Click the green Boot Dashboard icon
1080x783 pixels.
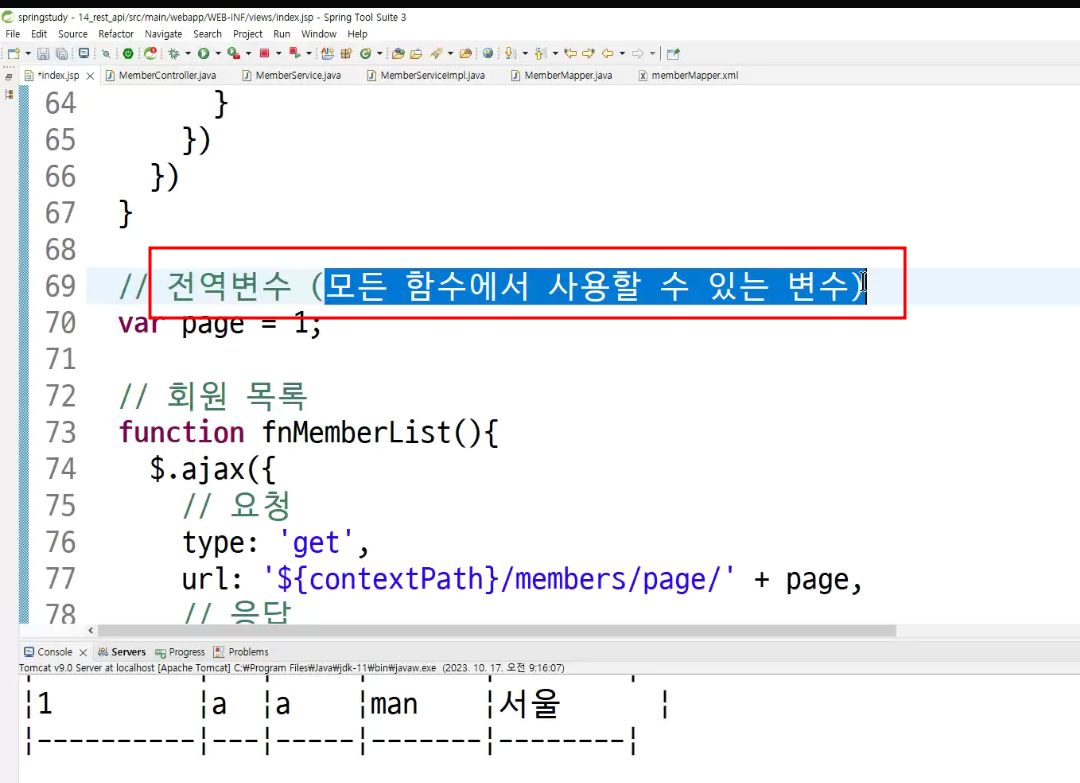tap(128, 54)
